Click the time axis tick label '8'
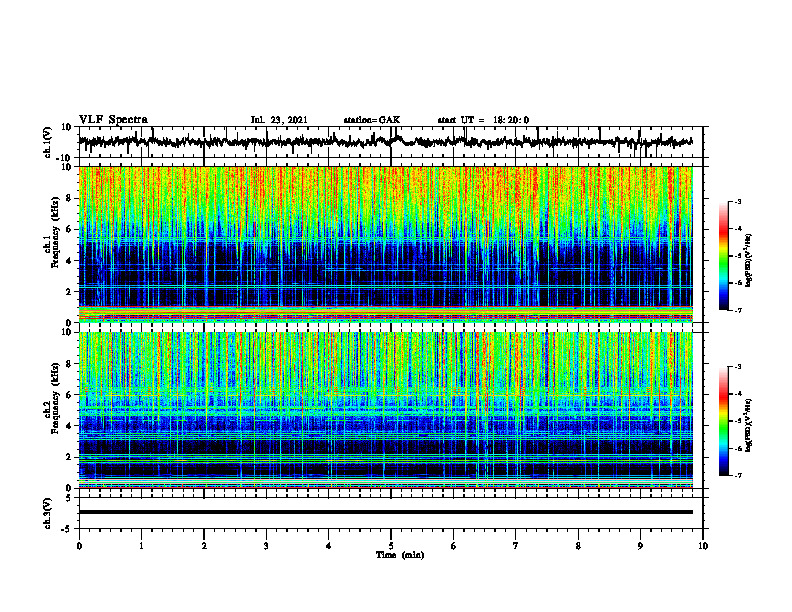Screen dimensions: 792x612 pos(578,546)
